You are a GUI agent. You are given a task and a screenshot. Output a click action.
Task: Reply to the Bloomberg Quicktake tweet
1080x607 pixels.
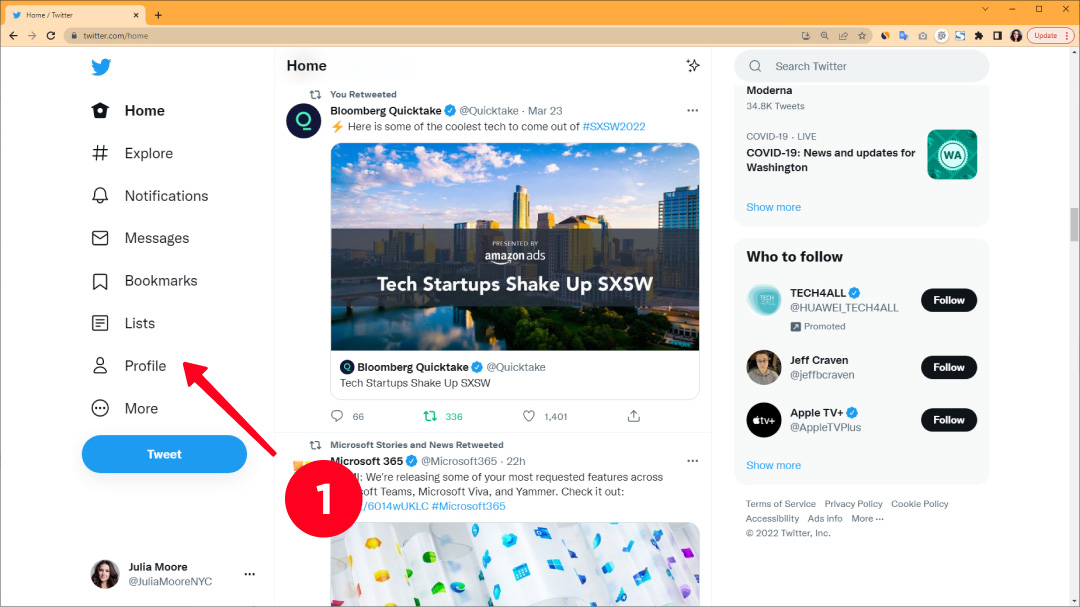[x=337, y=416]
